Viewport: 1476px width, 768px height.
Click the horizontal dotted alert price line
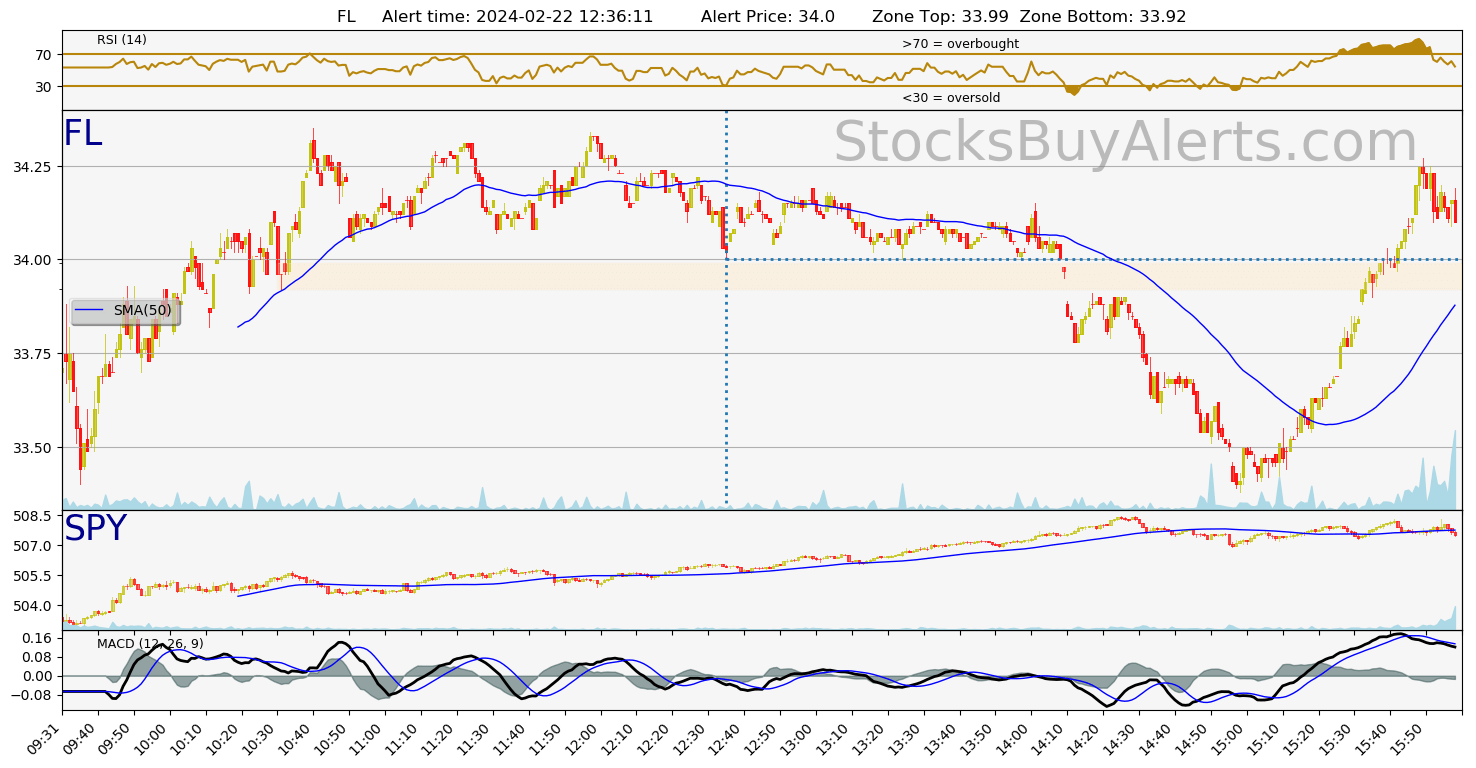(x=1092, y=260)
